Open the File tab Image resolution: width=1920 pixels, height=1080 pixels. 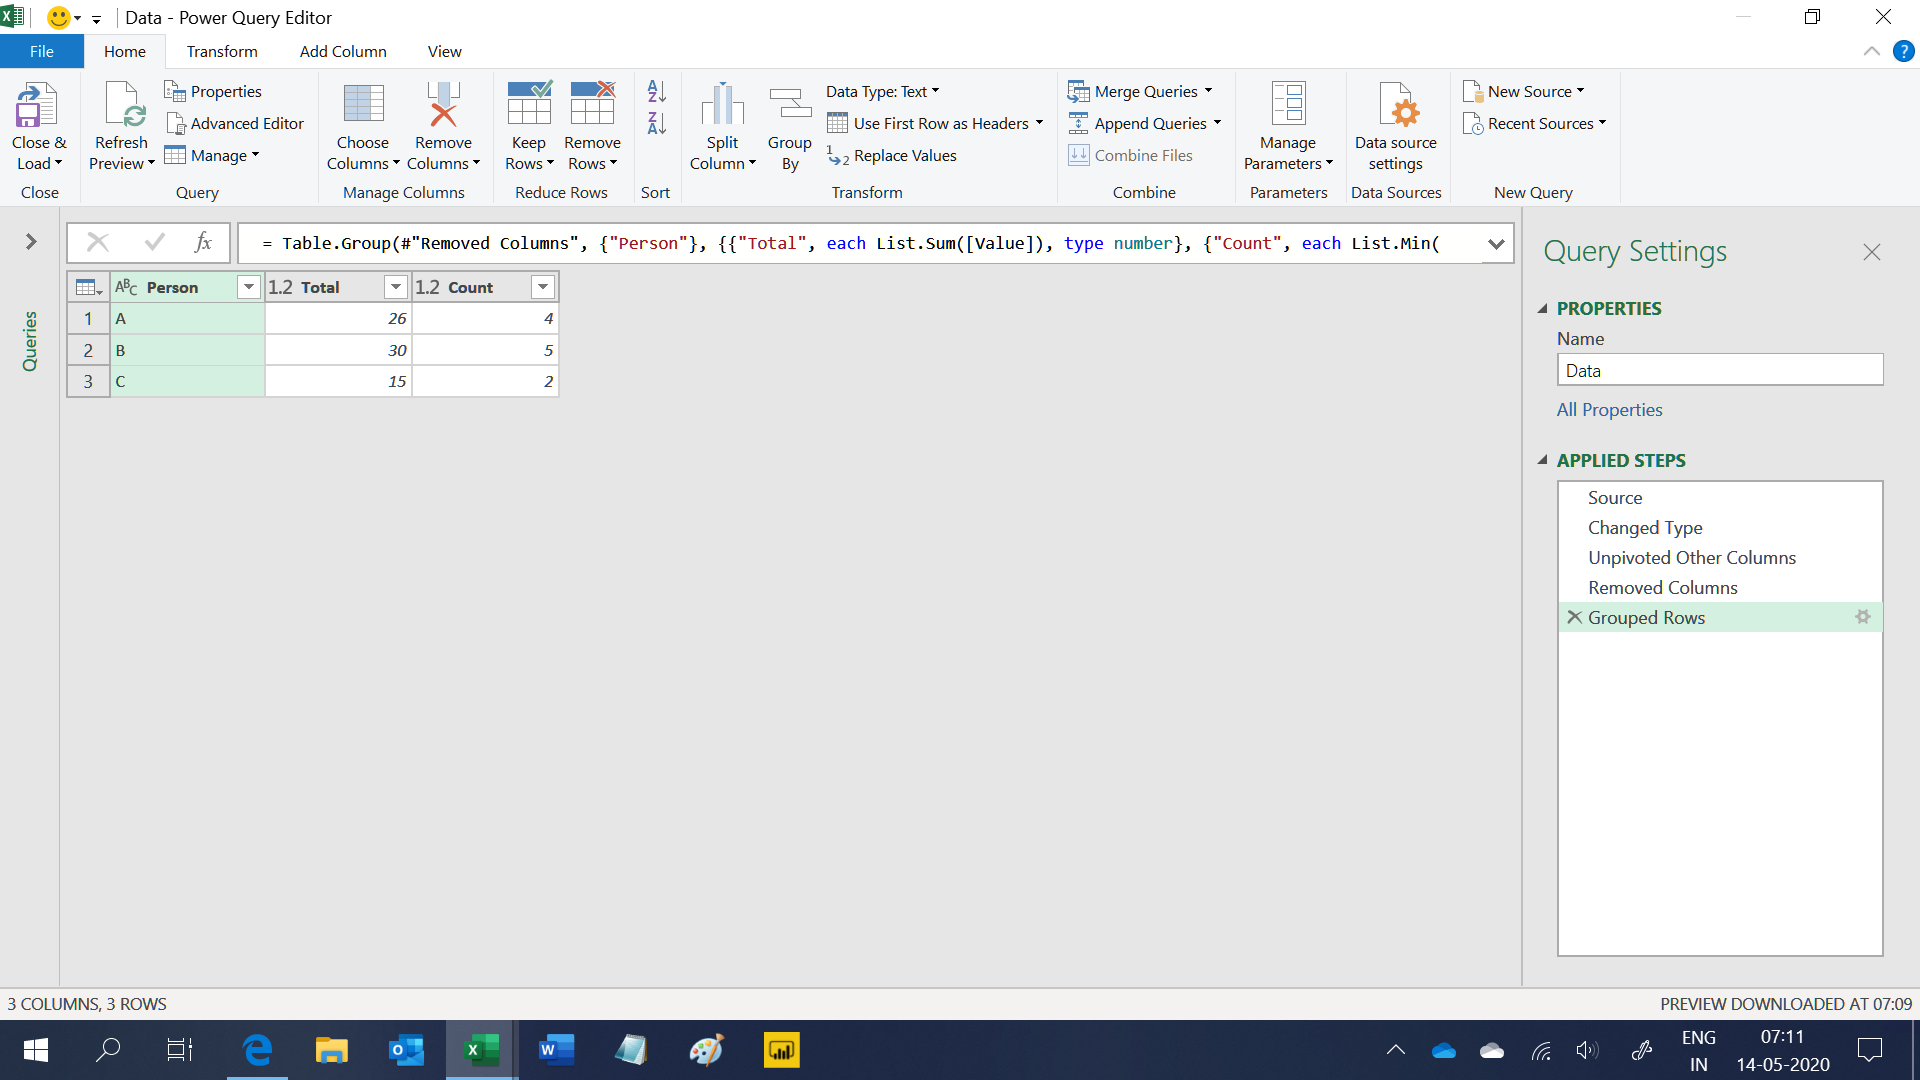coord(42,51)
